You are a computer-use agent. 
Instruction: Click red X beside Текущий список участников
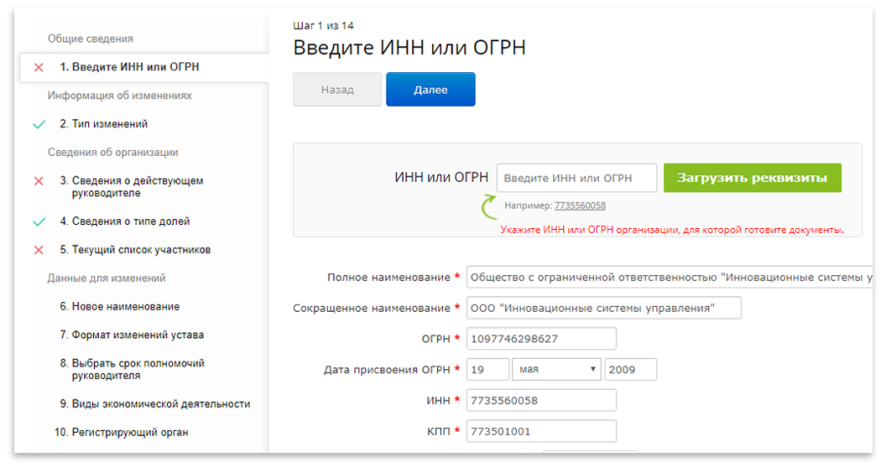(39, 250)
